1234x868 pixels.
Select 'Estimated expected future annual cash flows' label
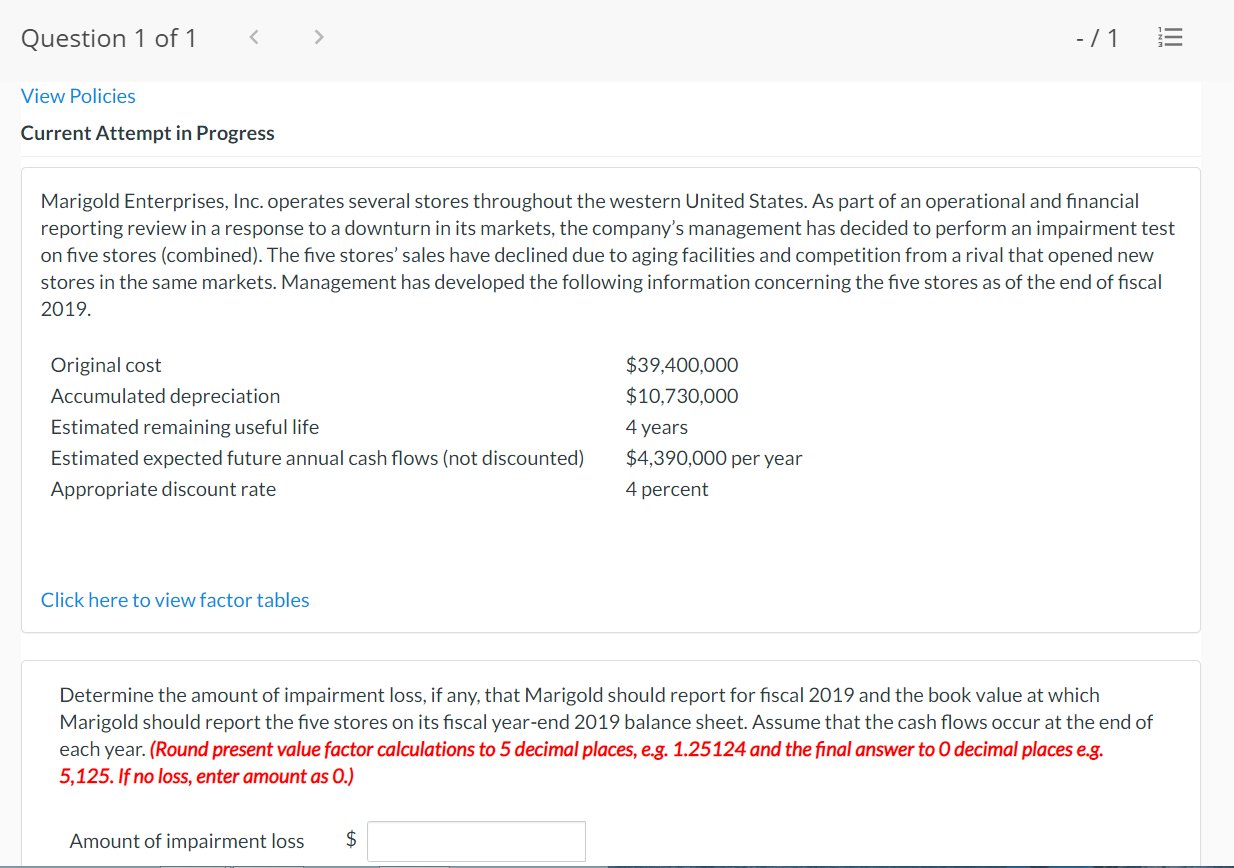pyautogui.click(x=318, y=458)
